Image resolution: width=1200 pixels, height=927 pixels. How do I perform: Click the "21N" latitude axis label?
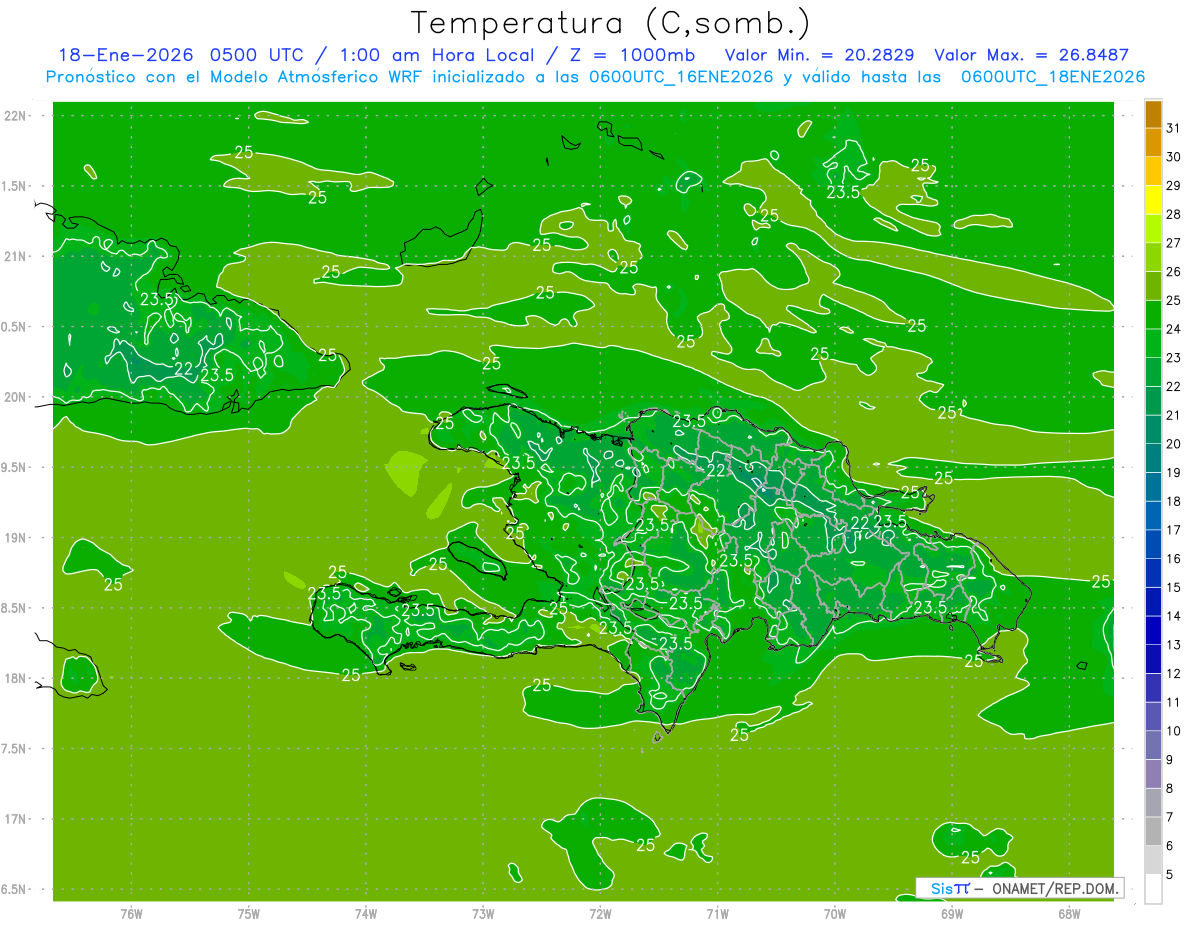tap(15, 256)
